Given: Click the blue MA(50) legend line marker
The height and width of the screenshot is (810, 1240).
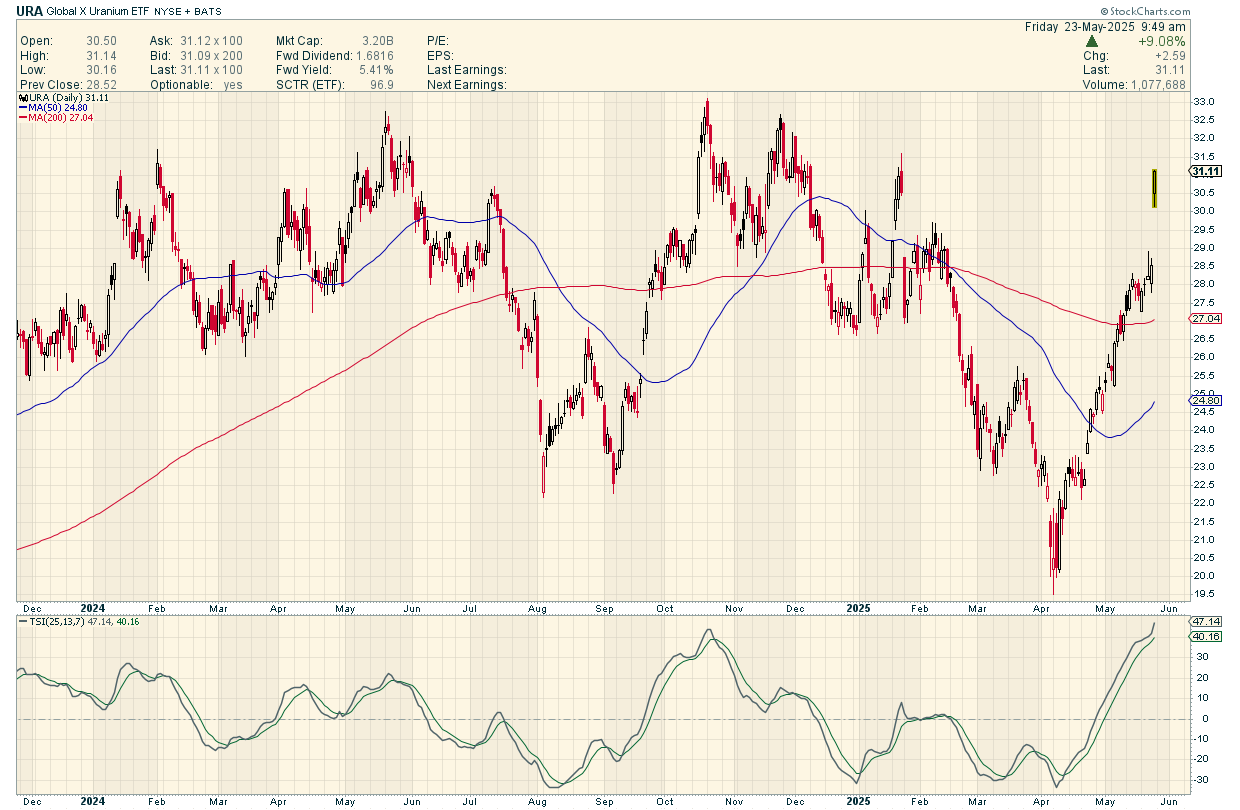Looking at the screenshot, I should (22, 108).
